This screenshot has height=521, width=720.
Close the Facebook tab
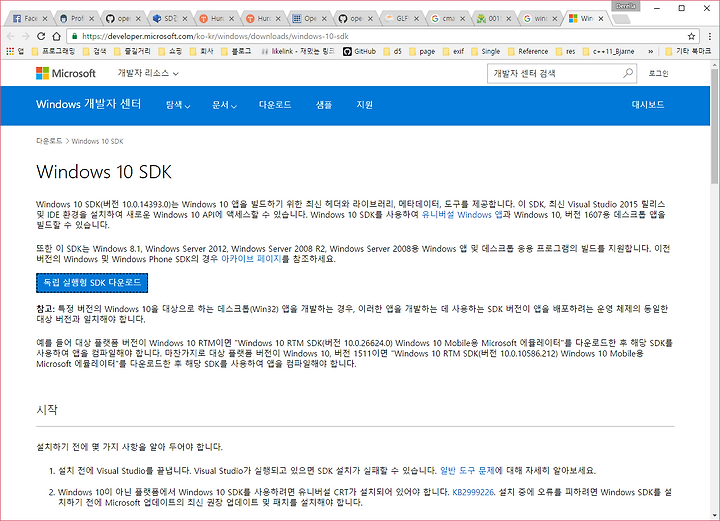tap(45, 18)
